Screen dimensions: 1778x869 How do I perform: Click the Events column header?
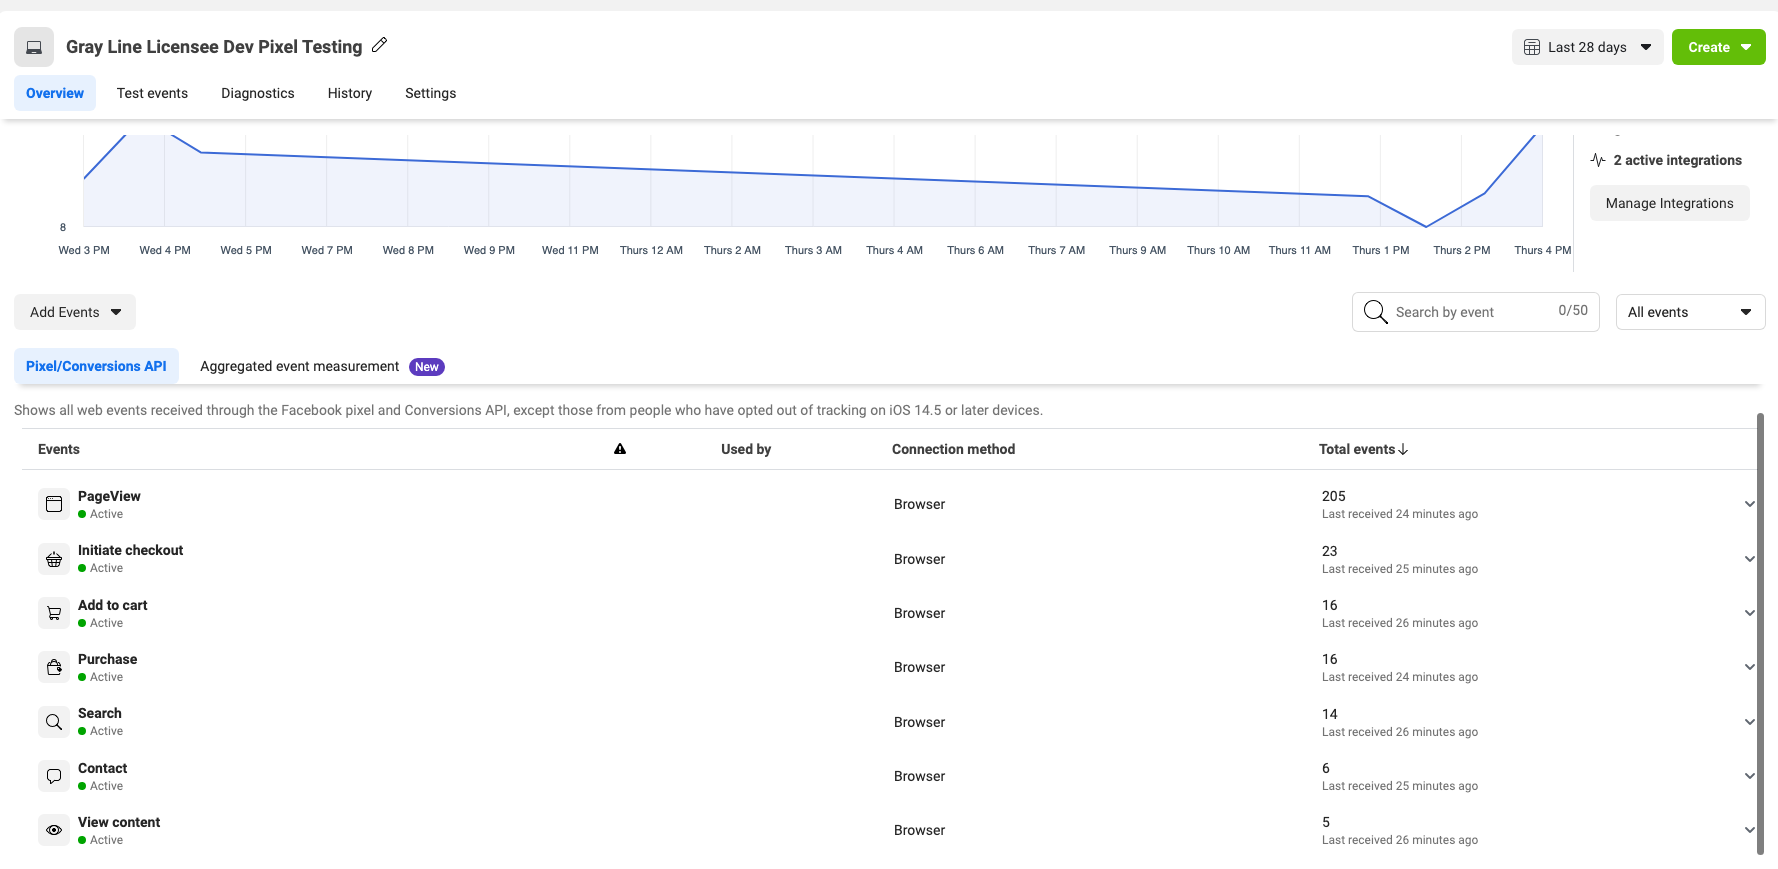pos(59,449)
